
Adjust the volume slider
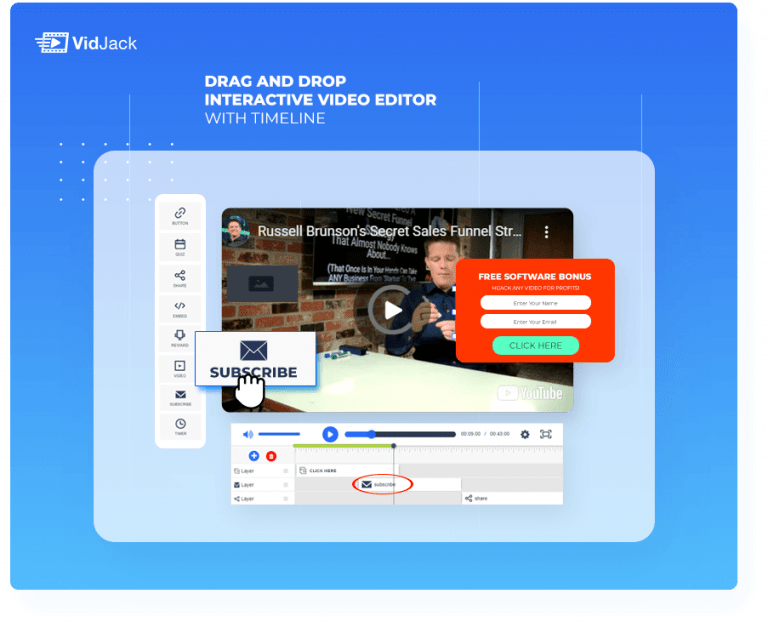(x=279, y=434)
